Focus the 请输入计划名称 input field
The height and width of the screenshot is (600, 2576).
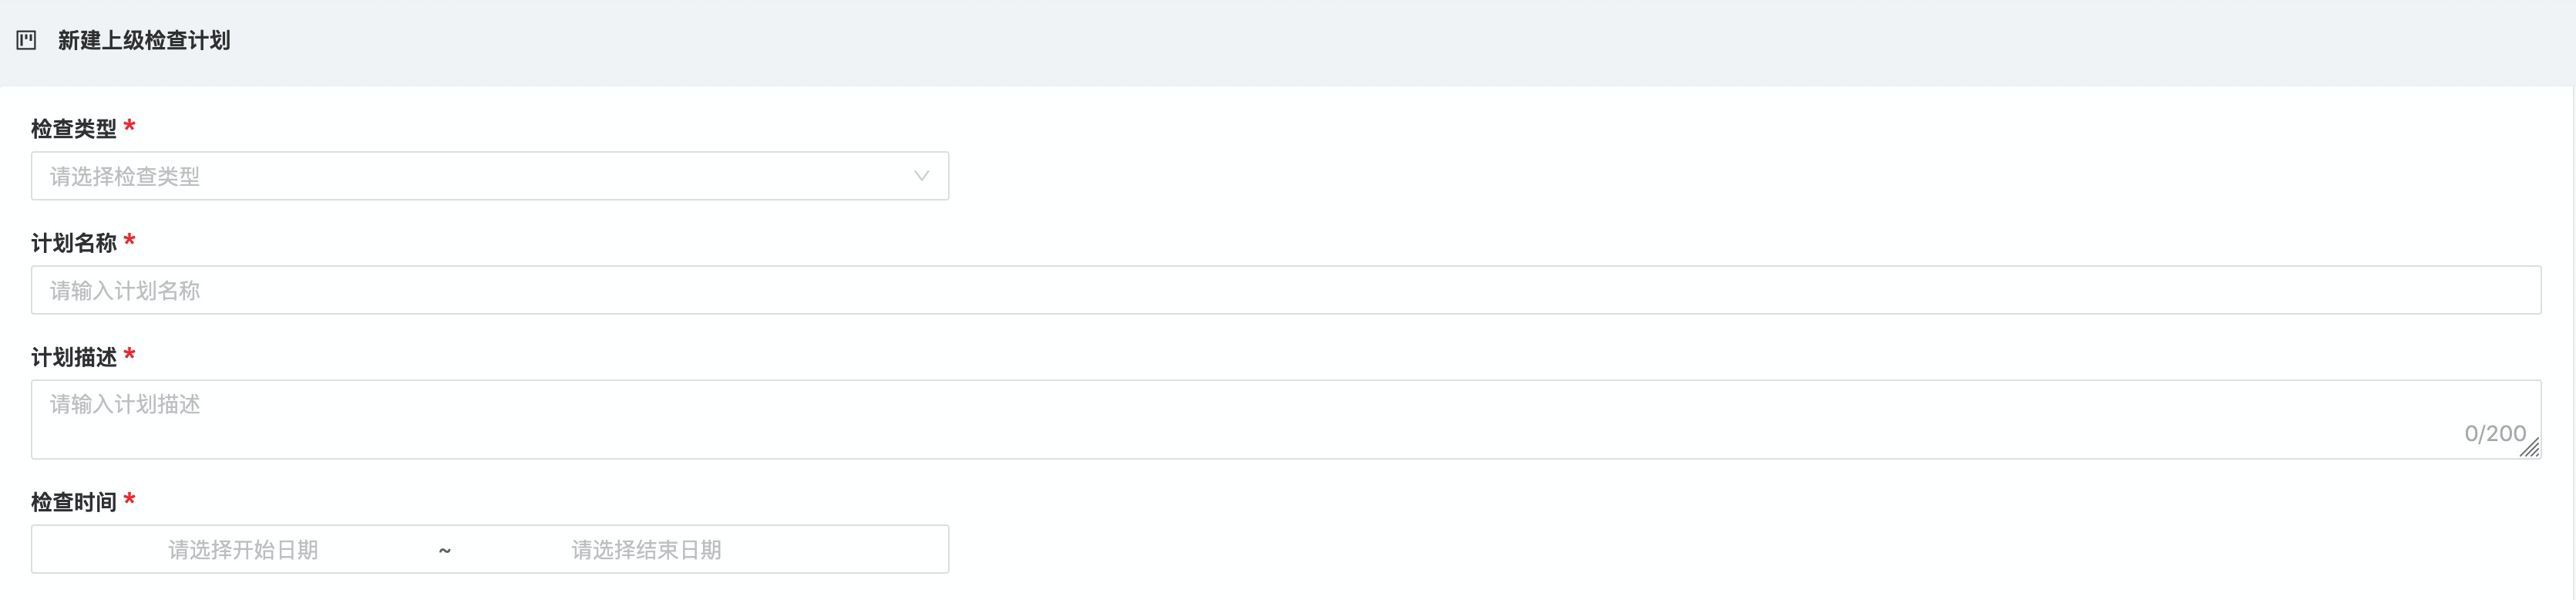[x=1285, y=290]
